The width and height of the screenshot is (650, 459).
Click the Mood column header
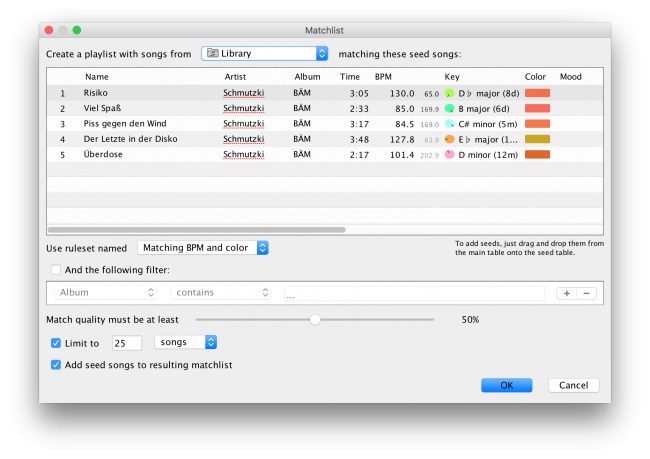570,77
